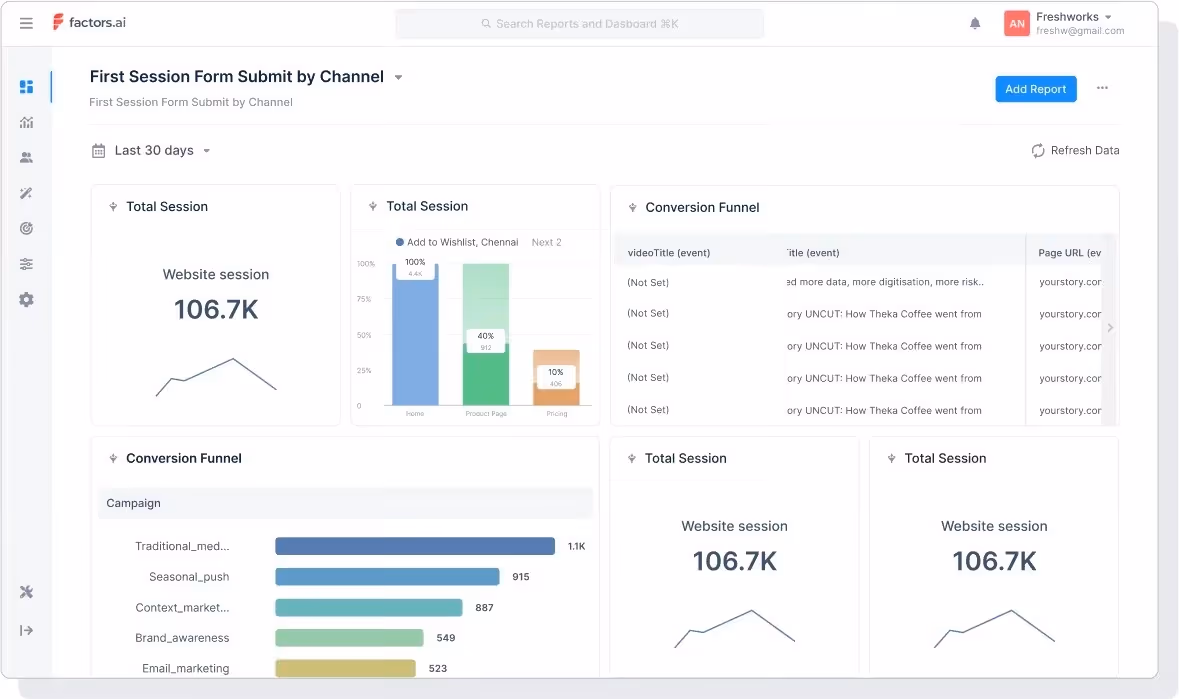Open the Accounts icon in the sidebar
1179x699 pixels.
point(26,157)
